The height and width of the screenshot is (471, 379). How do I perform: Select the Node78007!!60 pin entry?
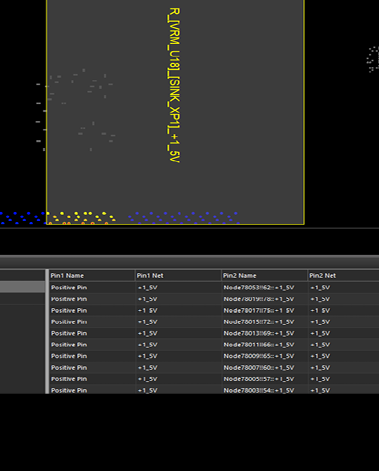point(259,367)
